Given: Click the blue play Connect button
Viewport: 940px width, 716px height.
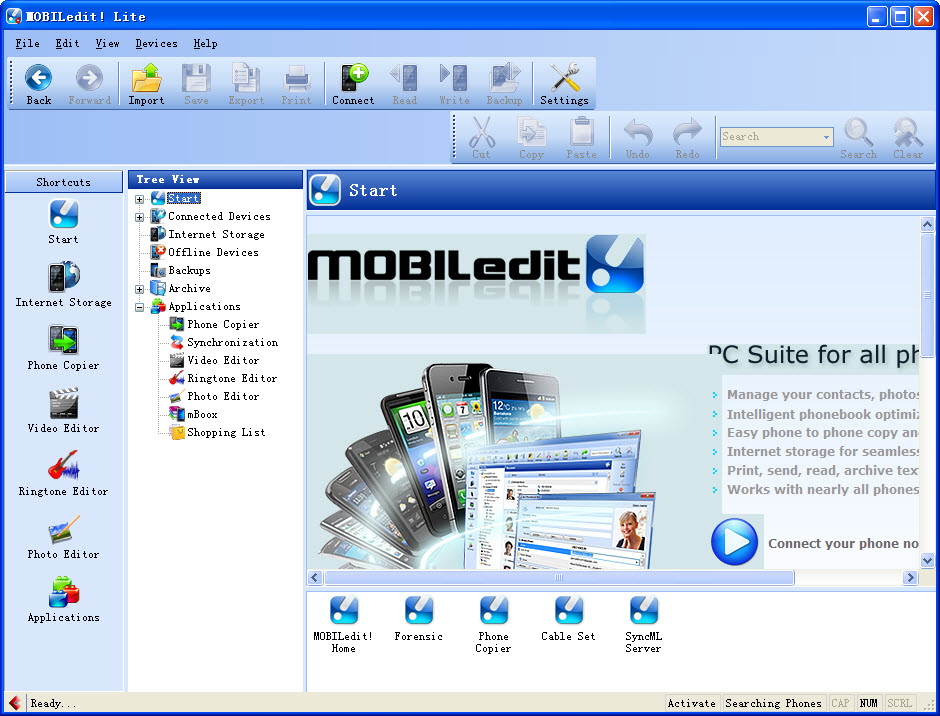Looking at the screenshot, I should pyautogui.click(x=734, y=541).
